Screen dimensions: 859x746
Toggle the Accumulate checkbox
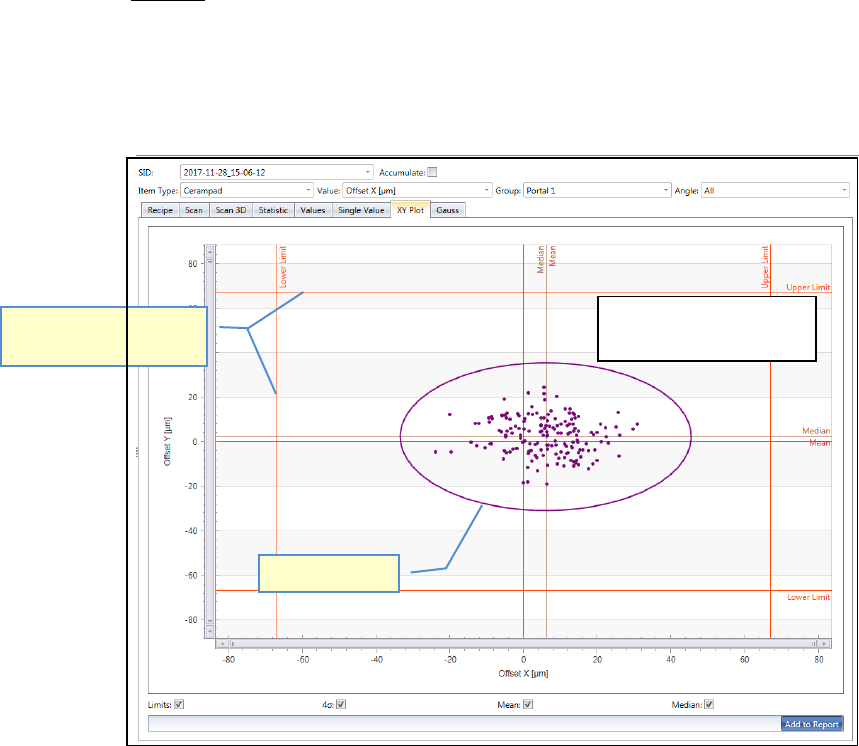(432, 172)
